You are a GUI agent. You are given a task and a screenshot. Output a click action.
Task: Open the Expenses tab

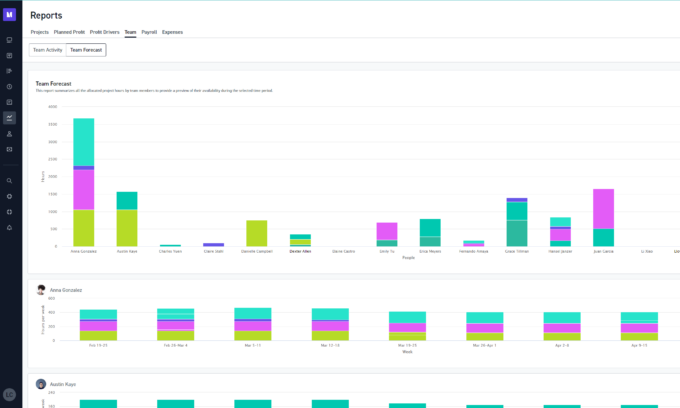click(172, 32)
